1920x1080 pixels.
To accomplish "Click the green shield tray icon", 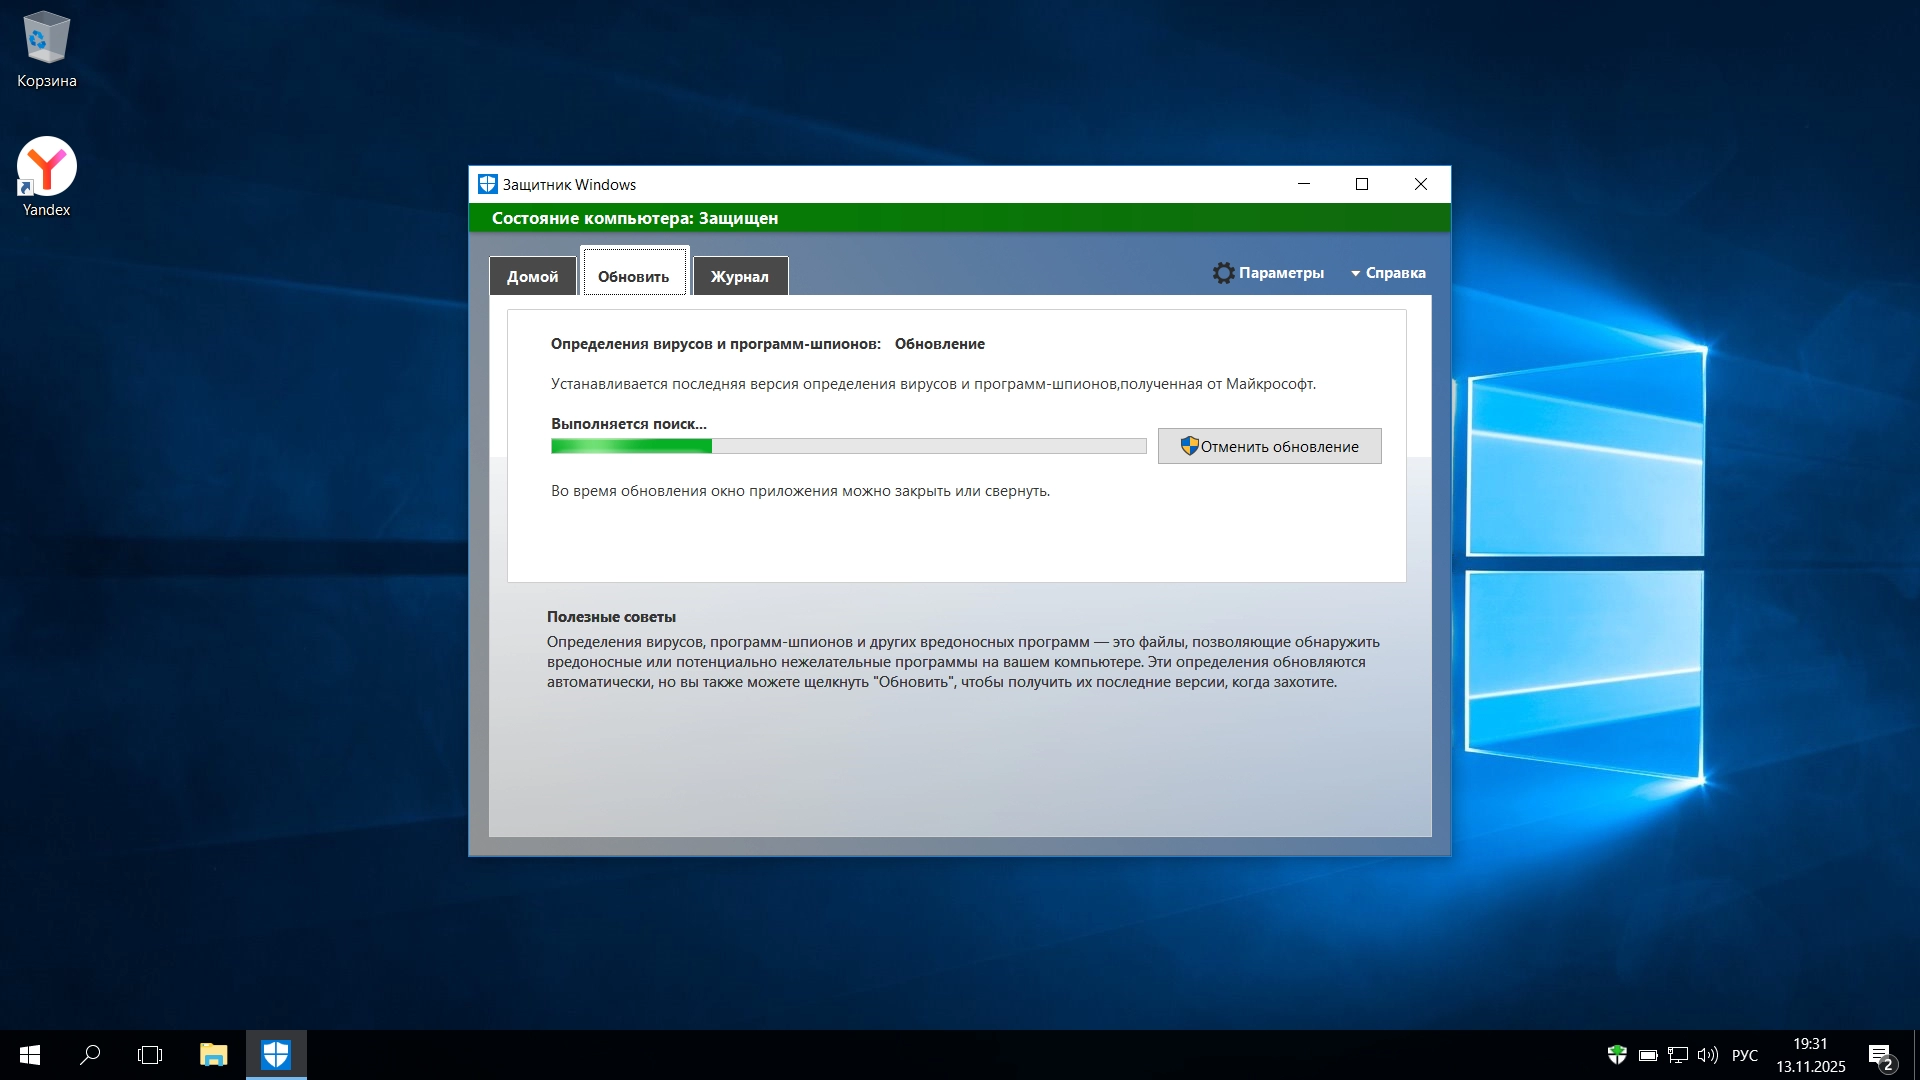I will tap(1616, 1055).
